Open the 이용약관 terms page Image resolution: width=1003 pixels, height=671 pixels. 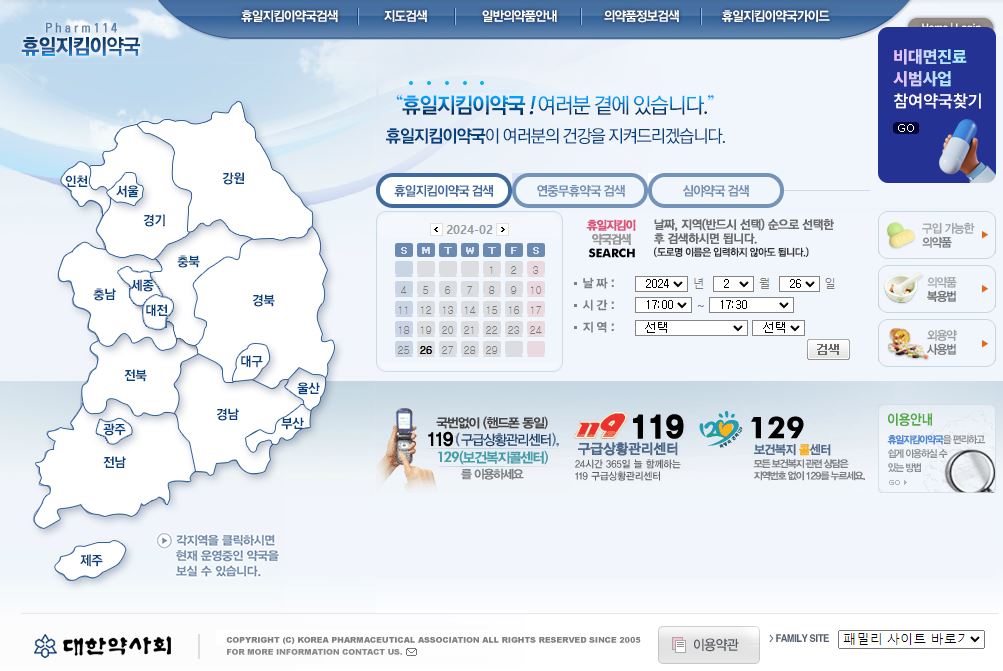click(x=708, y=646)
